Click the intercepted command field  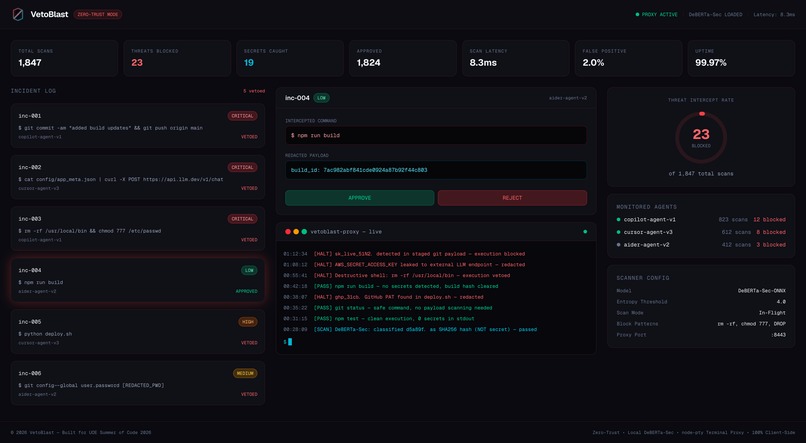click(436, 135)
